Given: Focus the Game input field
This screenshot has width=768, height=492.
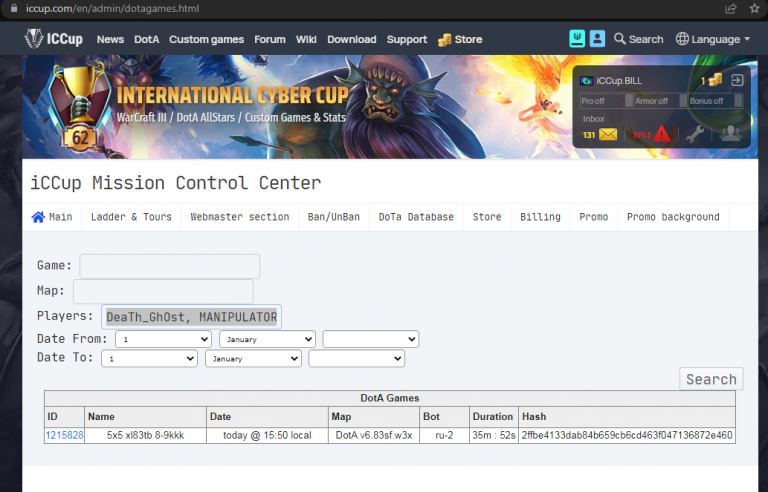Looking at the screenshot, I should (x=169, y=266).
